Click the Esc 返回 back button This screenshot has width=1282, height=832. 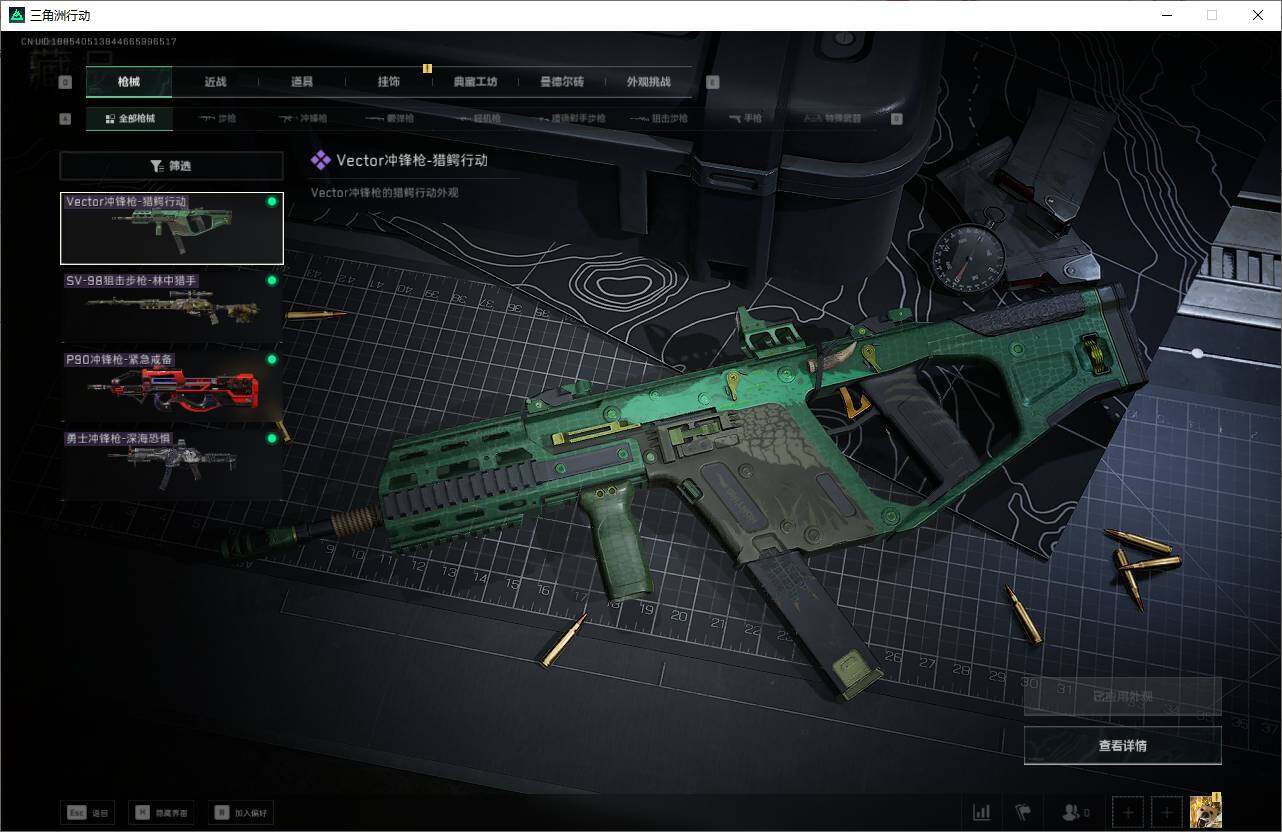(88, 813)
